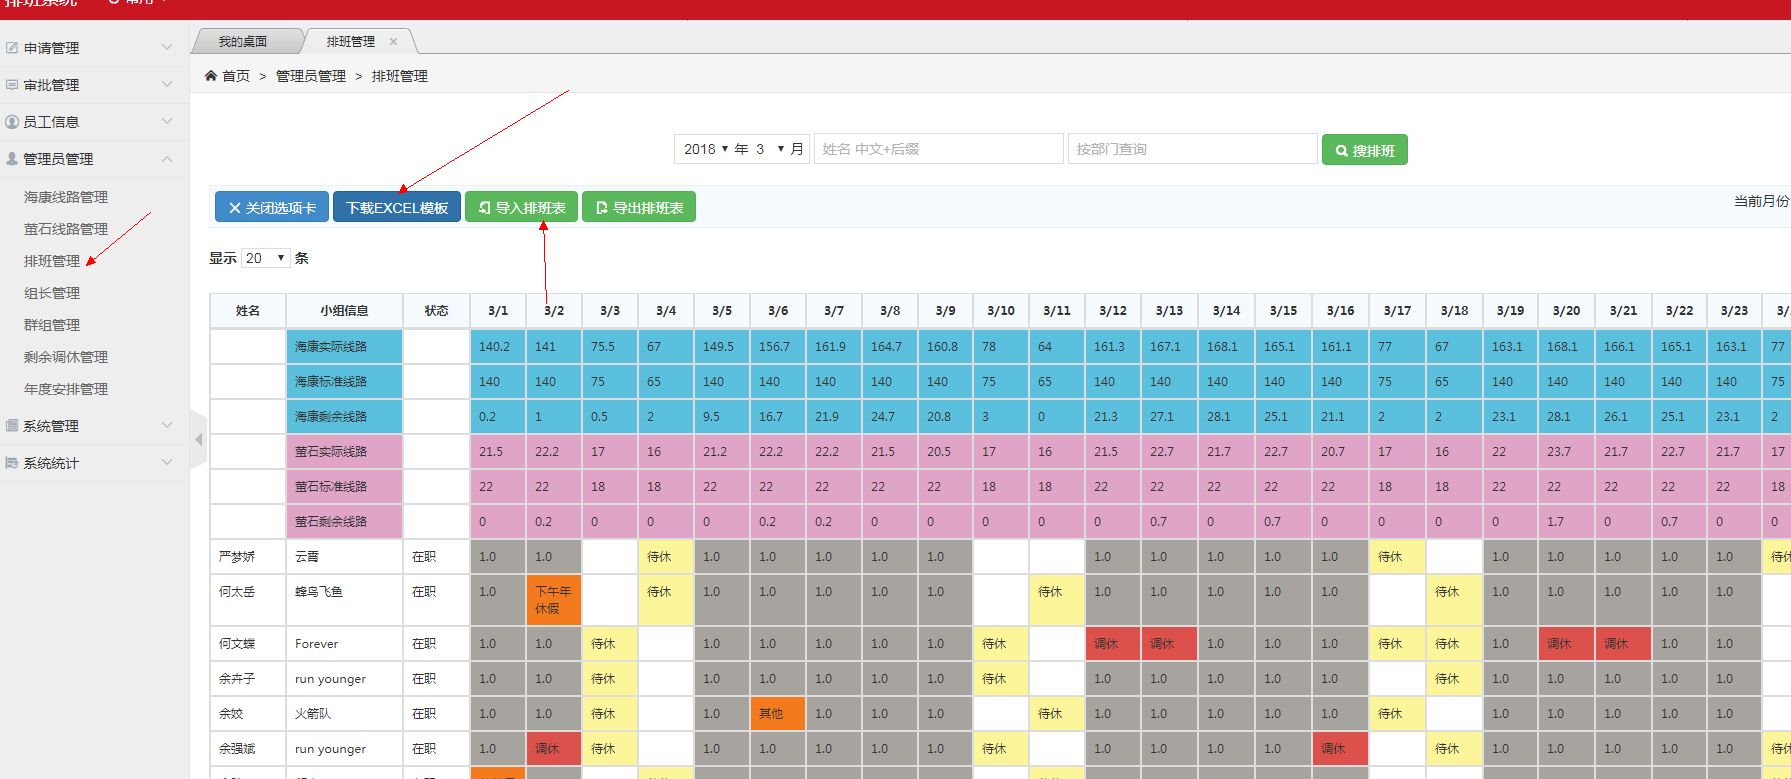Open 海康线路管理 in the sidebar
This screenshot has width=1791, height=779.
pos(66,197)
